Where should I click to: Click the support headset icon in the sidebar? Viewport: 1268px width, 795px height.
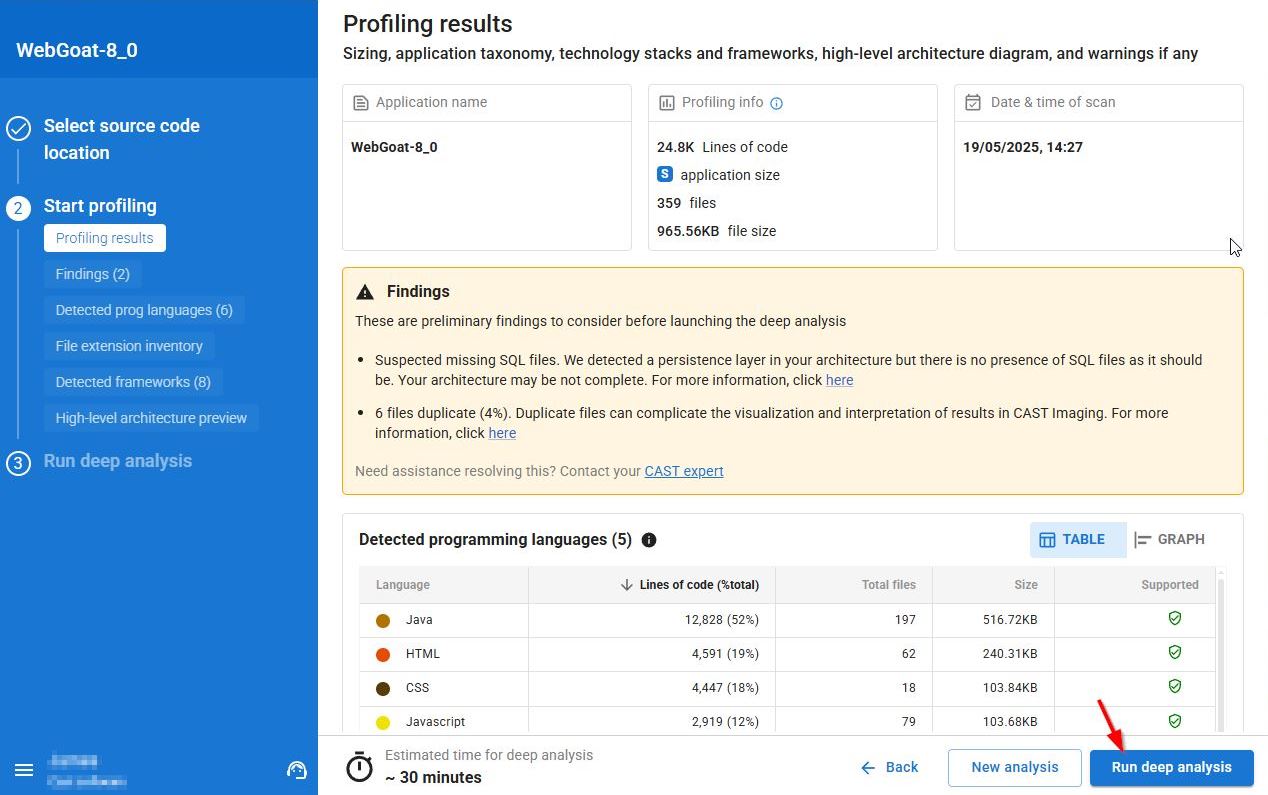(x=296, y=770)
